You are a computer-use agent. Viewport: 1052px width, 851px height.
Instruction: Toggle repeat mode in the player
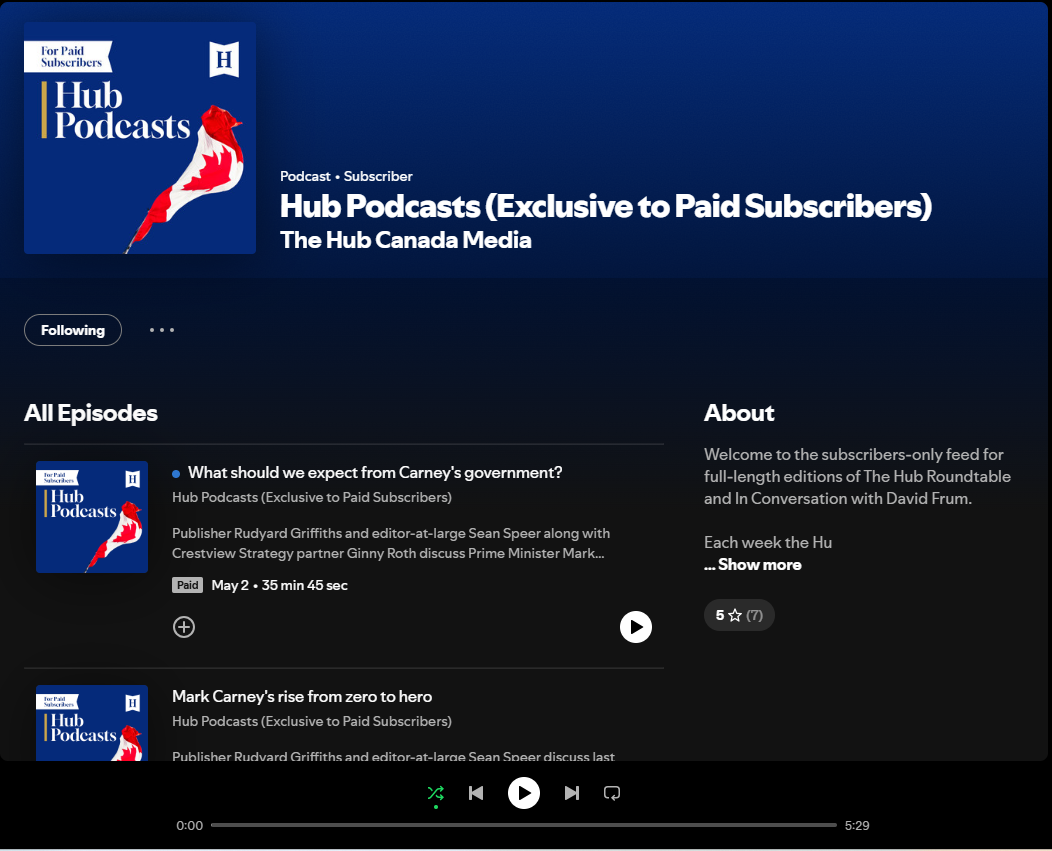612,793
